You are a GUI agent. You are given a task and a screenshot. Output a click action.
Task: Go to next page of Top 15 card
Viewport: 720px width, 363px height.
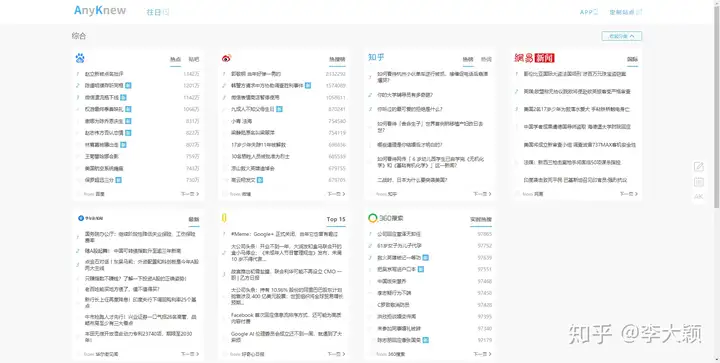click(x=337, y=354)
